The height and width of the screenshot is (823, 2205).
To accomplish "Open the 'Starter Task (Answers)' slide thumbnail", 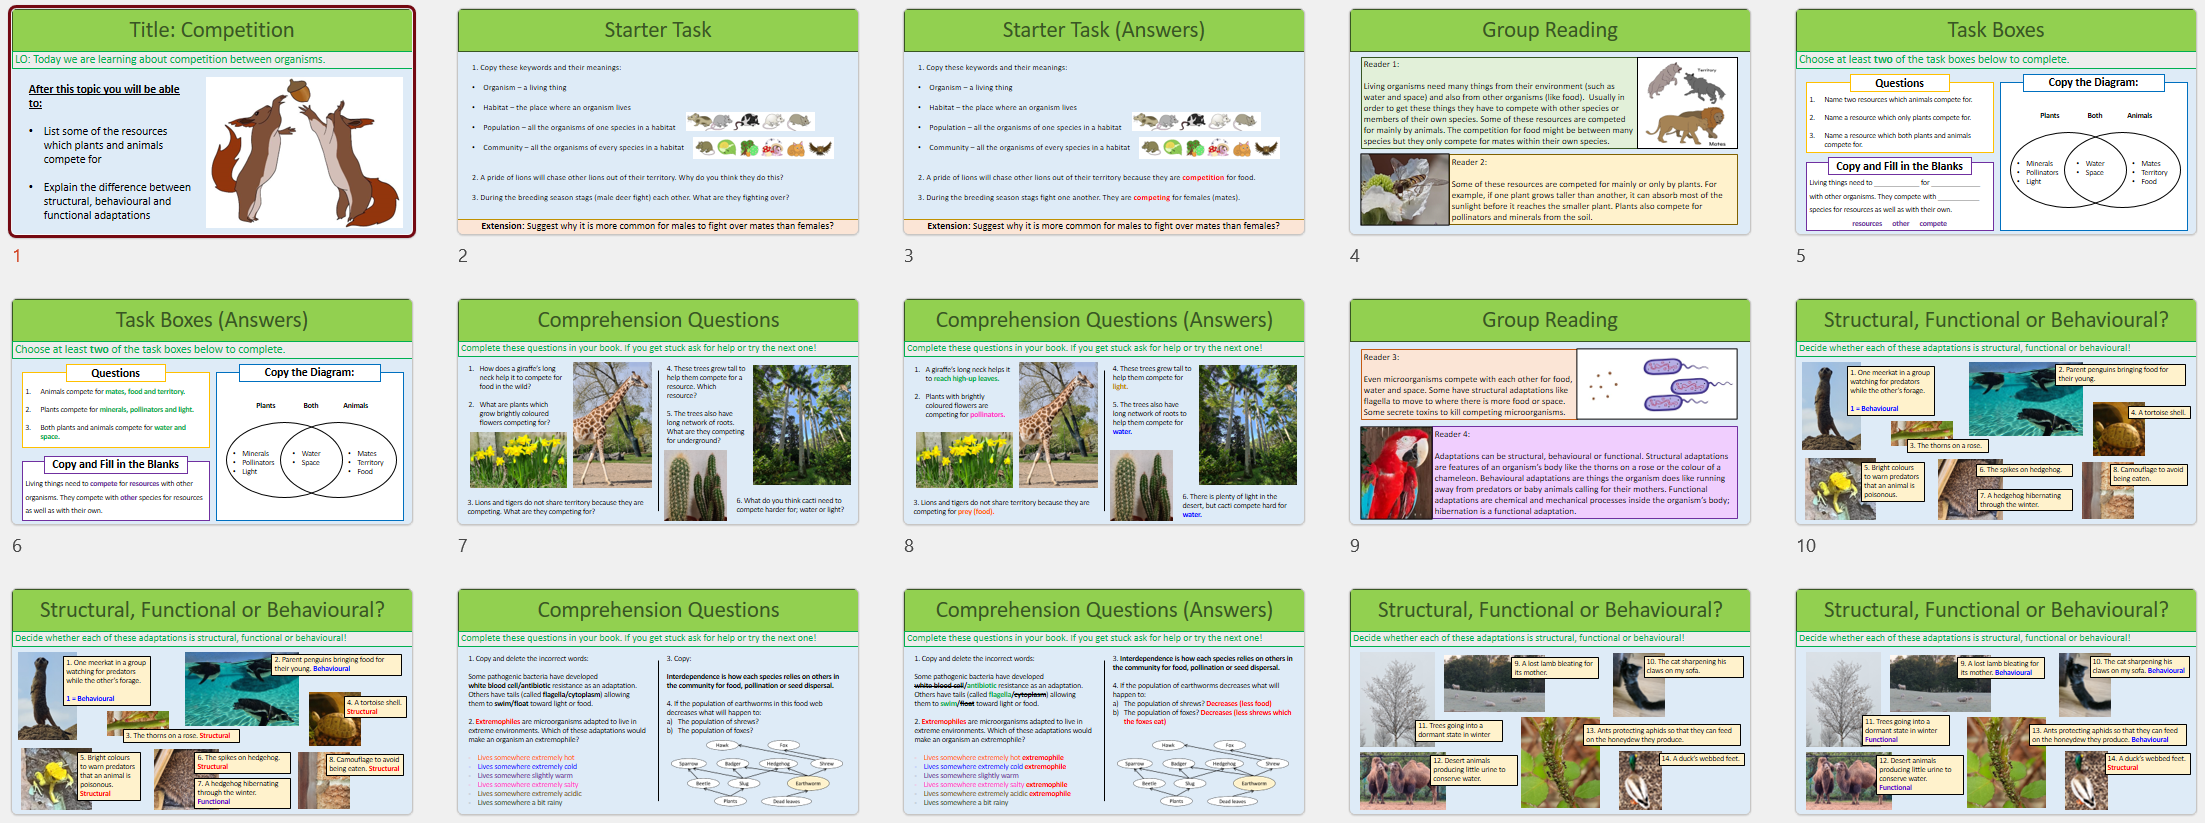I will coord(1104,122).
